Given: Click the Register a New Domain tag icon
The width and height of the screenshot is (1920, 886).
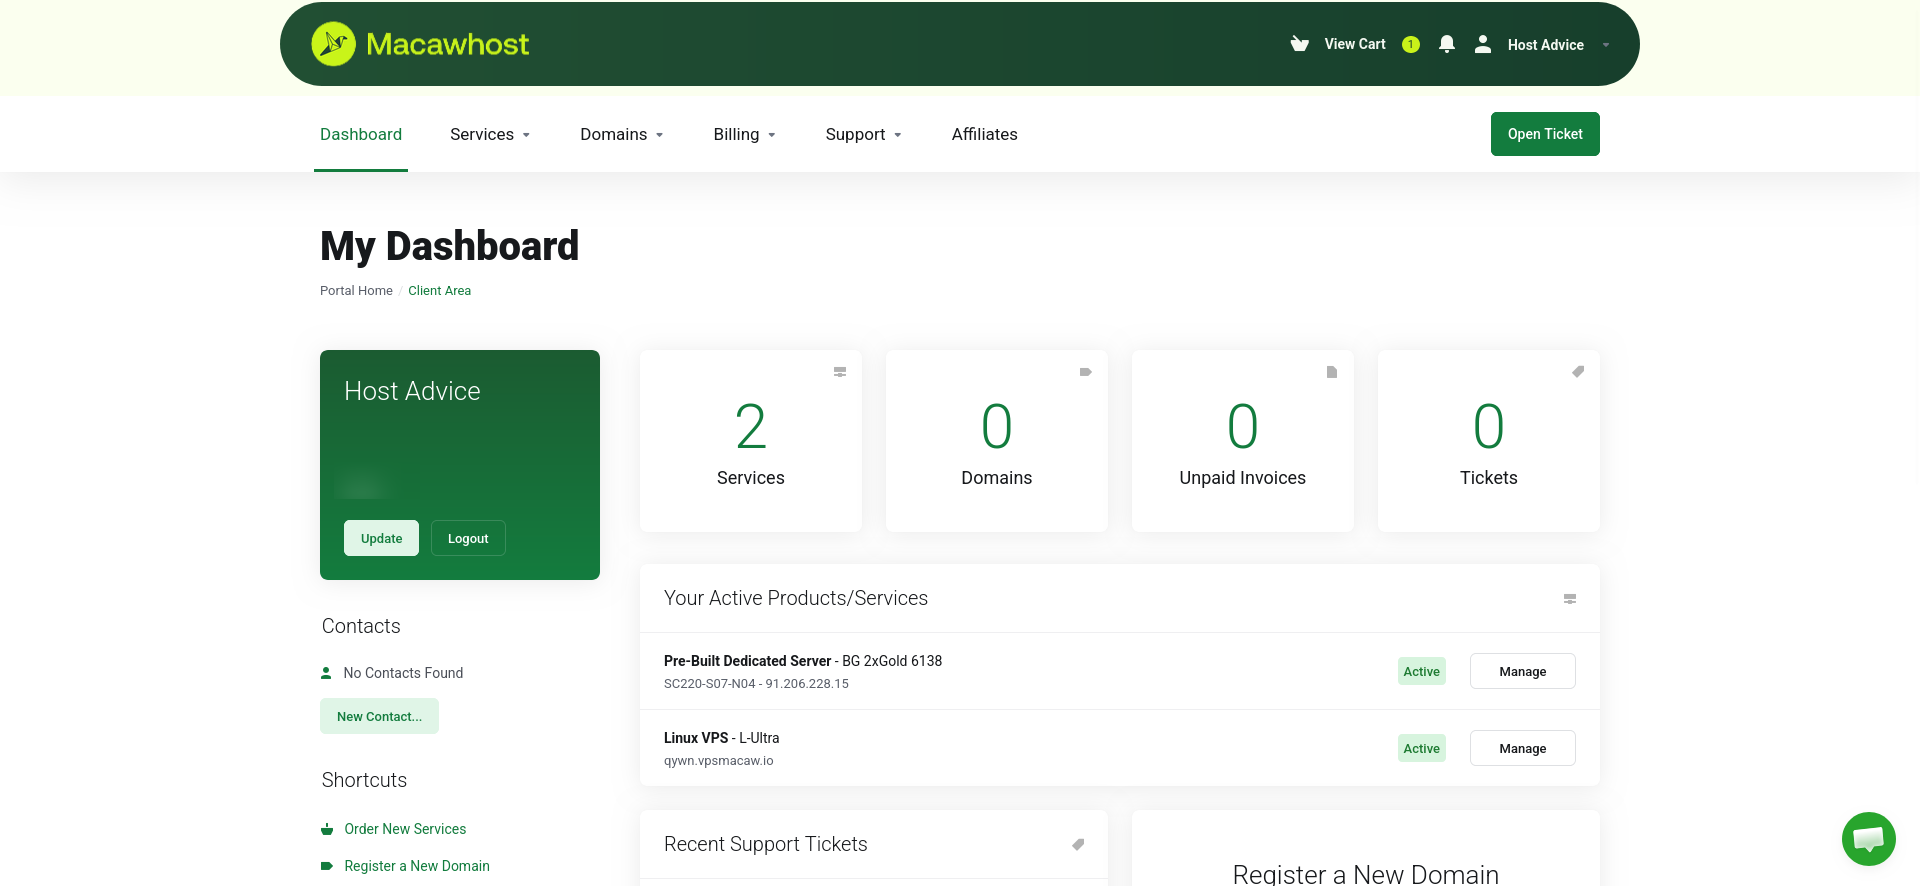Looking at the screenshot, I should (327, 866).
